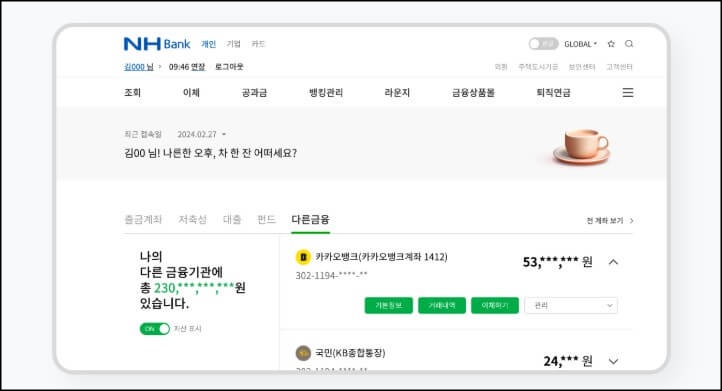The width and height of the screenshot is (722, 391).
Task: Open the 이체 menu
Action: pos(191,93)
